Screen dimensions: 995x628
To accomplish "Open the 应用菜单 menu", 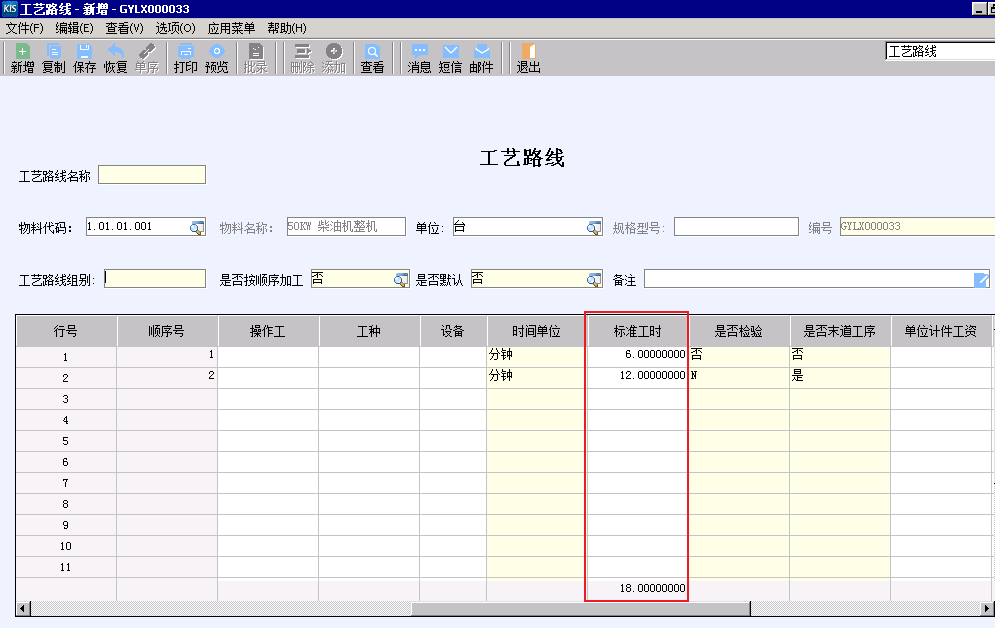I will pos(231,28).
